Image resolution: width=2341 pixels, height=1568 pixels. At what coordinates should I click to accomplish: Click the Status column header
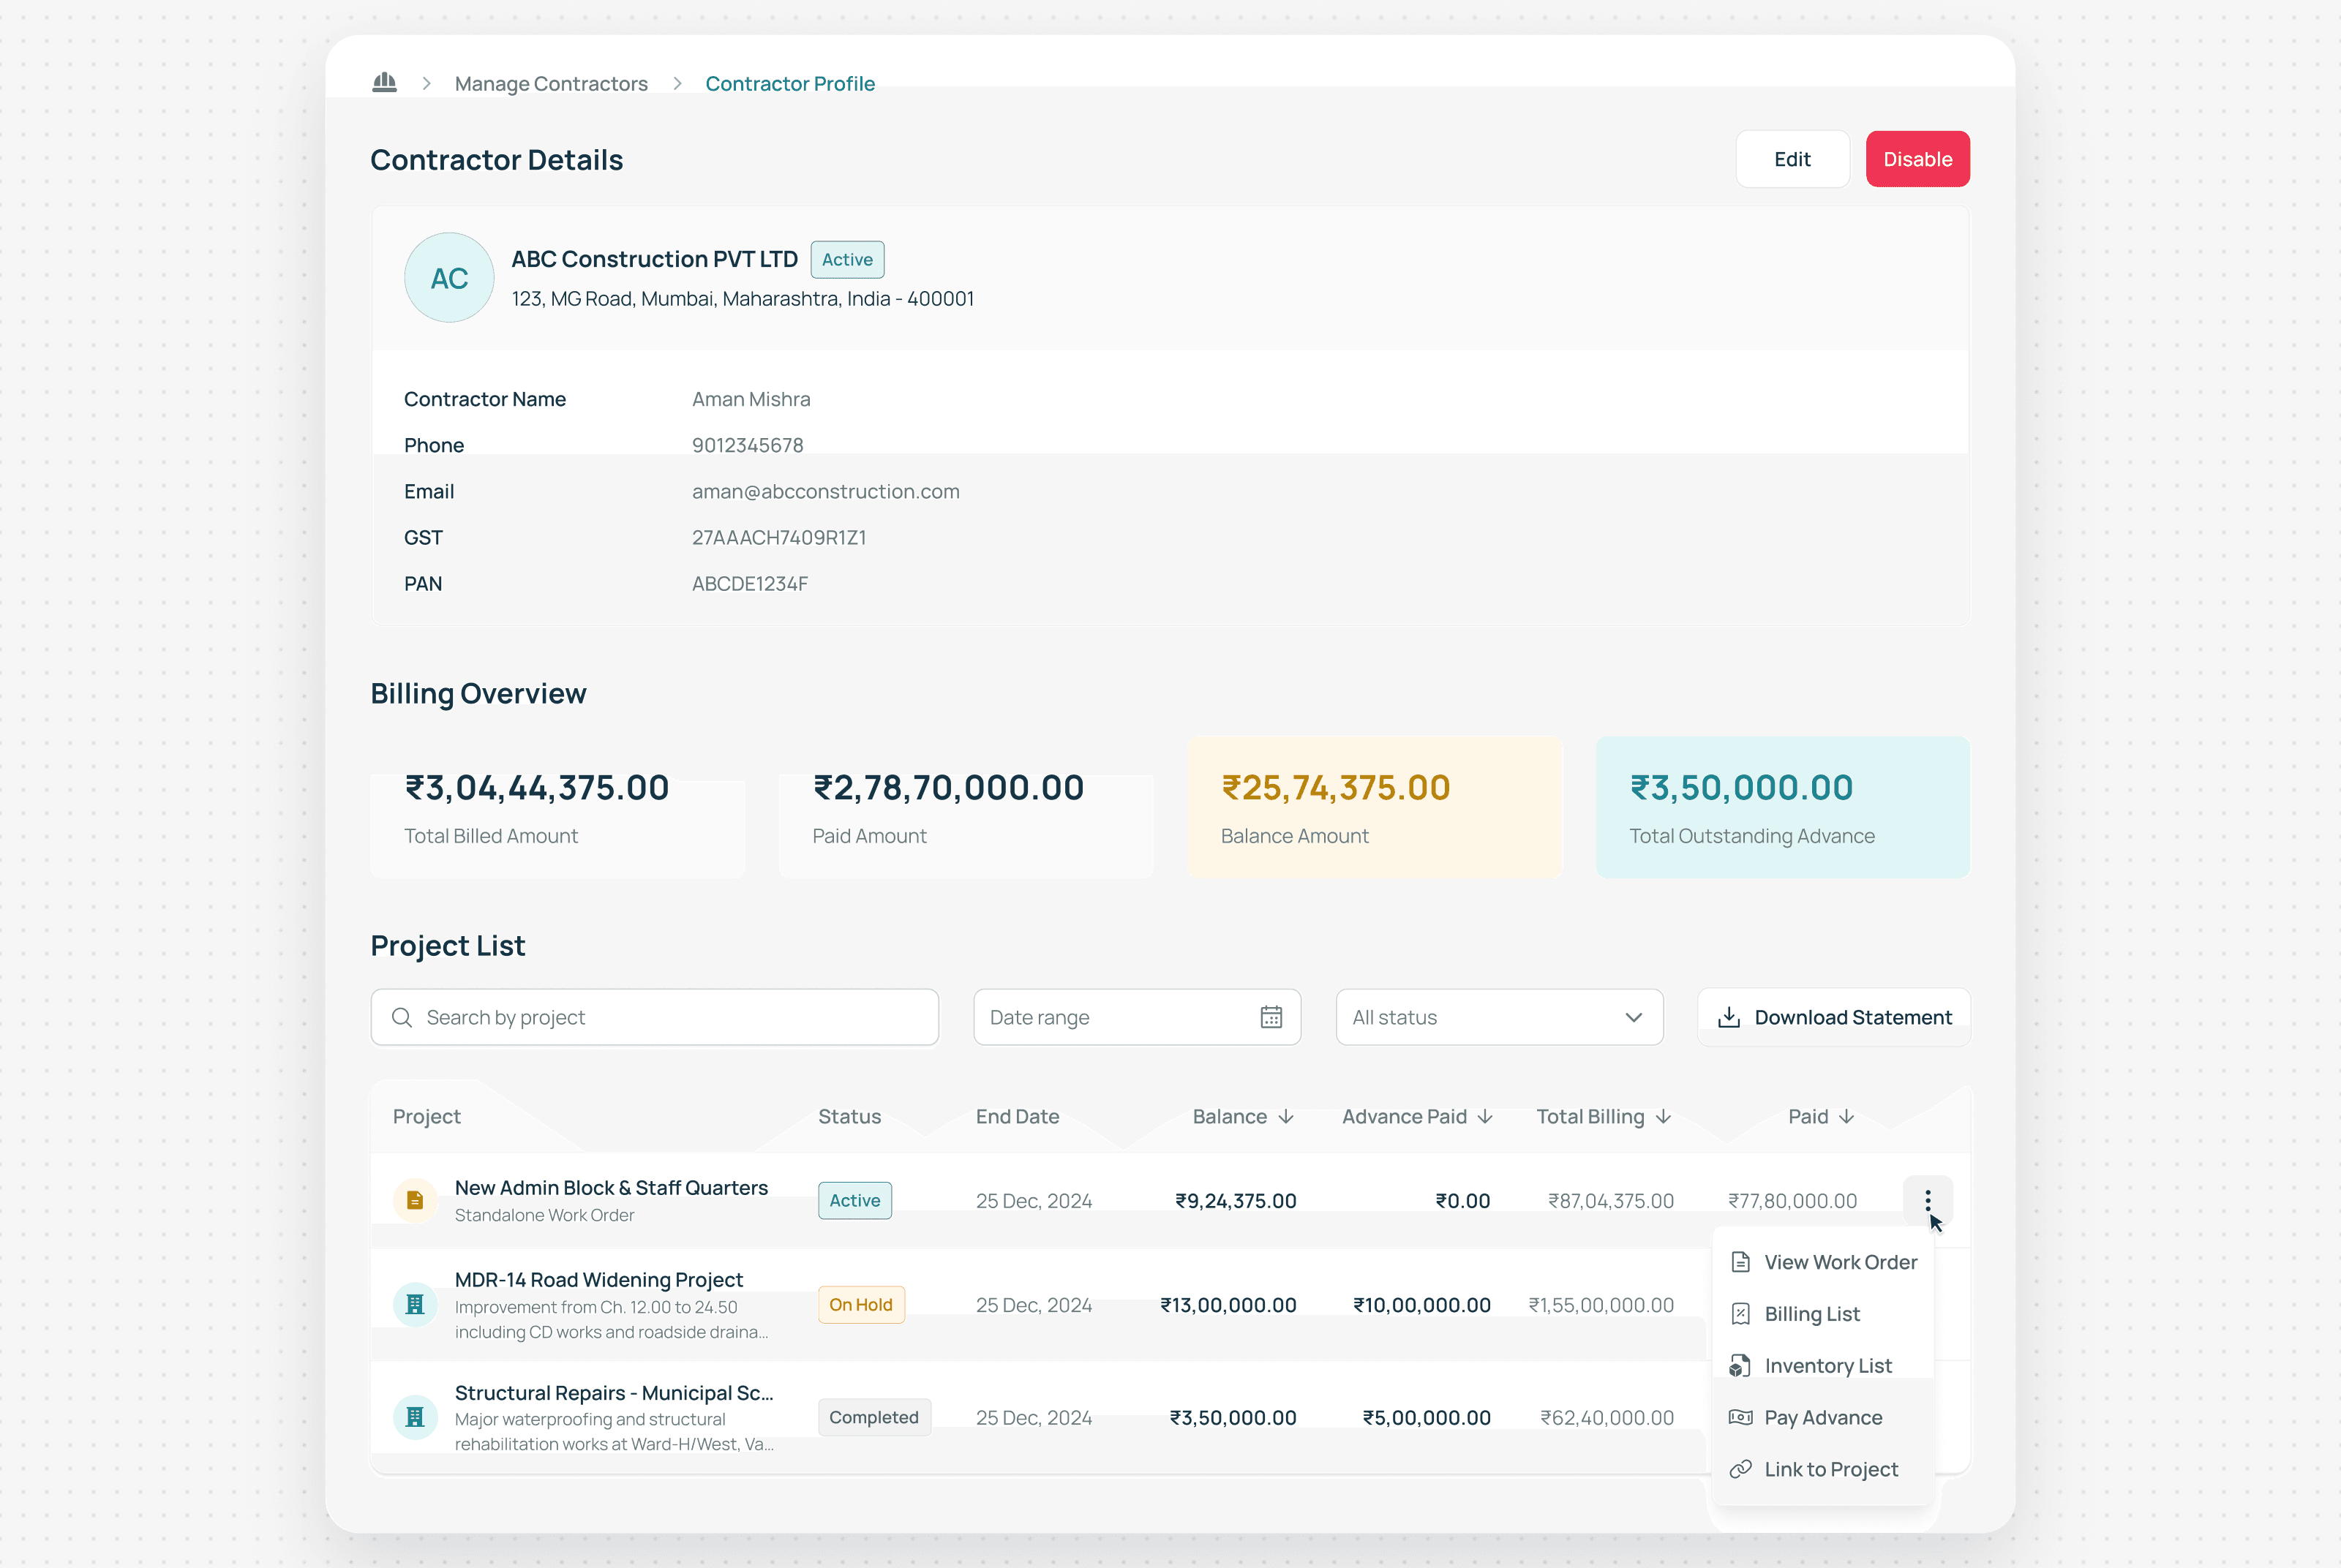pos(850,1116)
